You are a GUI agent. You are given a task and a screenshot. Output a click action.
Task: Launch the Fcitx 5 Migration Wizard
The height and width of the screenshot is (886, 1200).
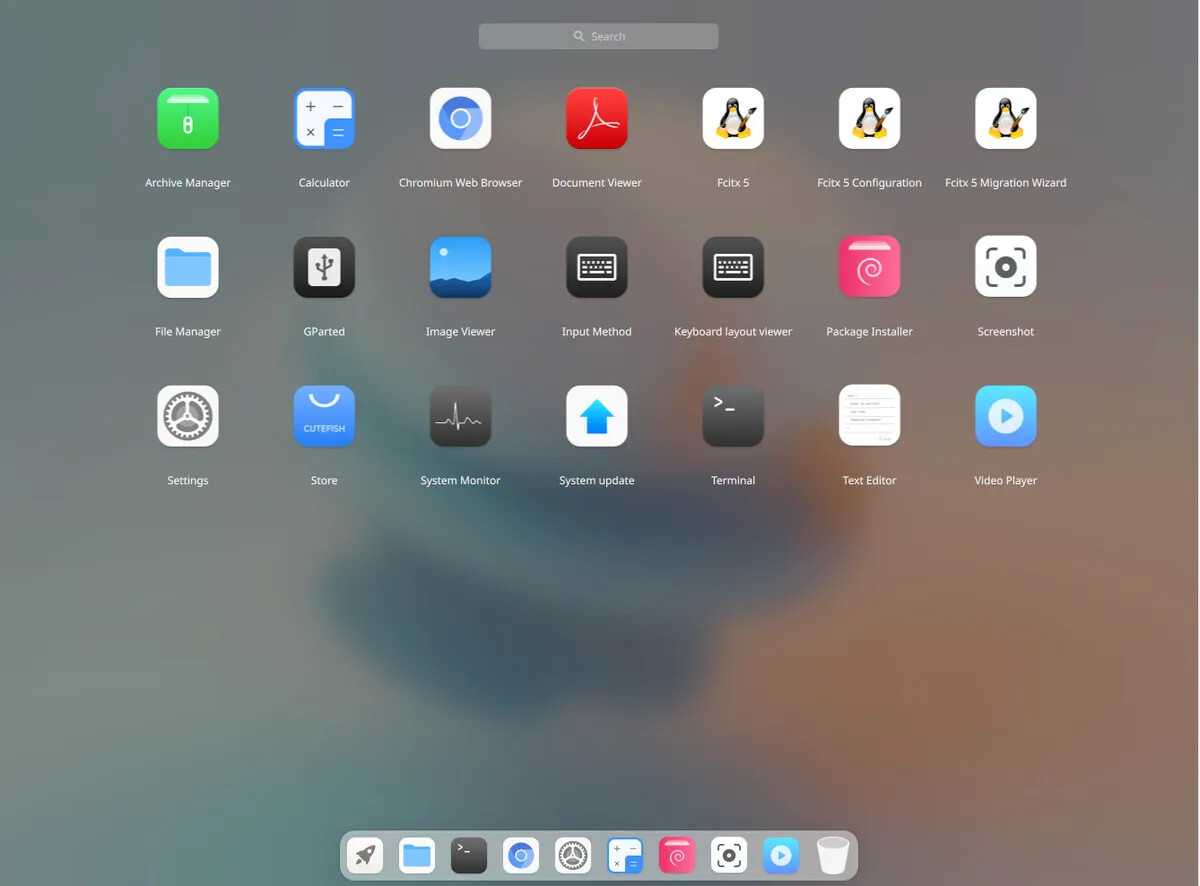(1005, 118)
